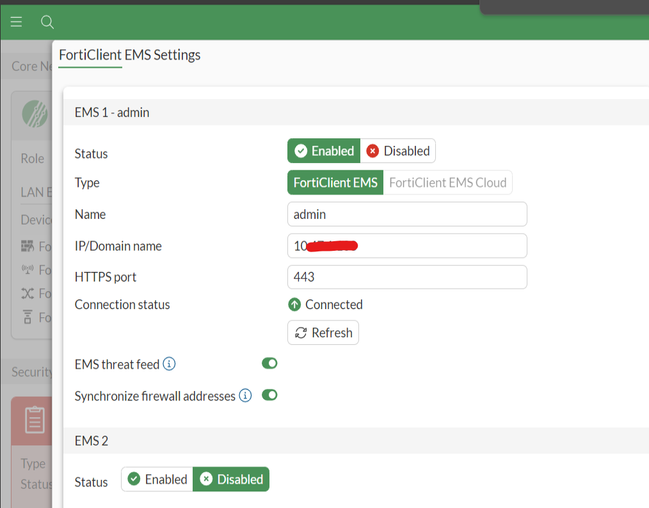Viewport: 649px width, 508px height.
Task: Open EMS threat feed info icon
Action: pyautogui.click(x=169, y=364)
